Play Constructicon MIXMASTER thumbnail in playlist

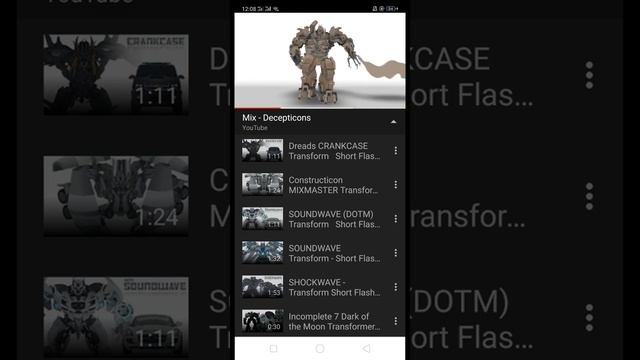(262, 184)
